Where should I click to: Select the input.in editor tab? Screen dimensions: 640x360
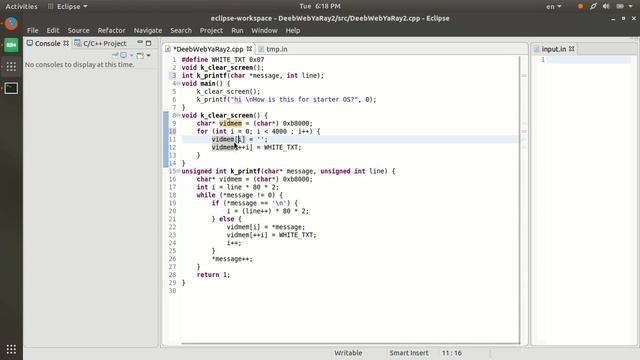point(553,49)
